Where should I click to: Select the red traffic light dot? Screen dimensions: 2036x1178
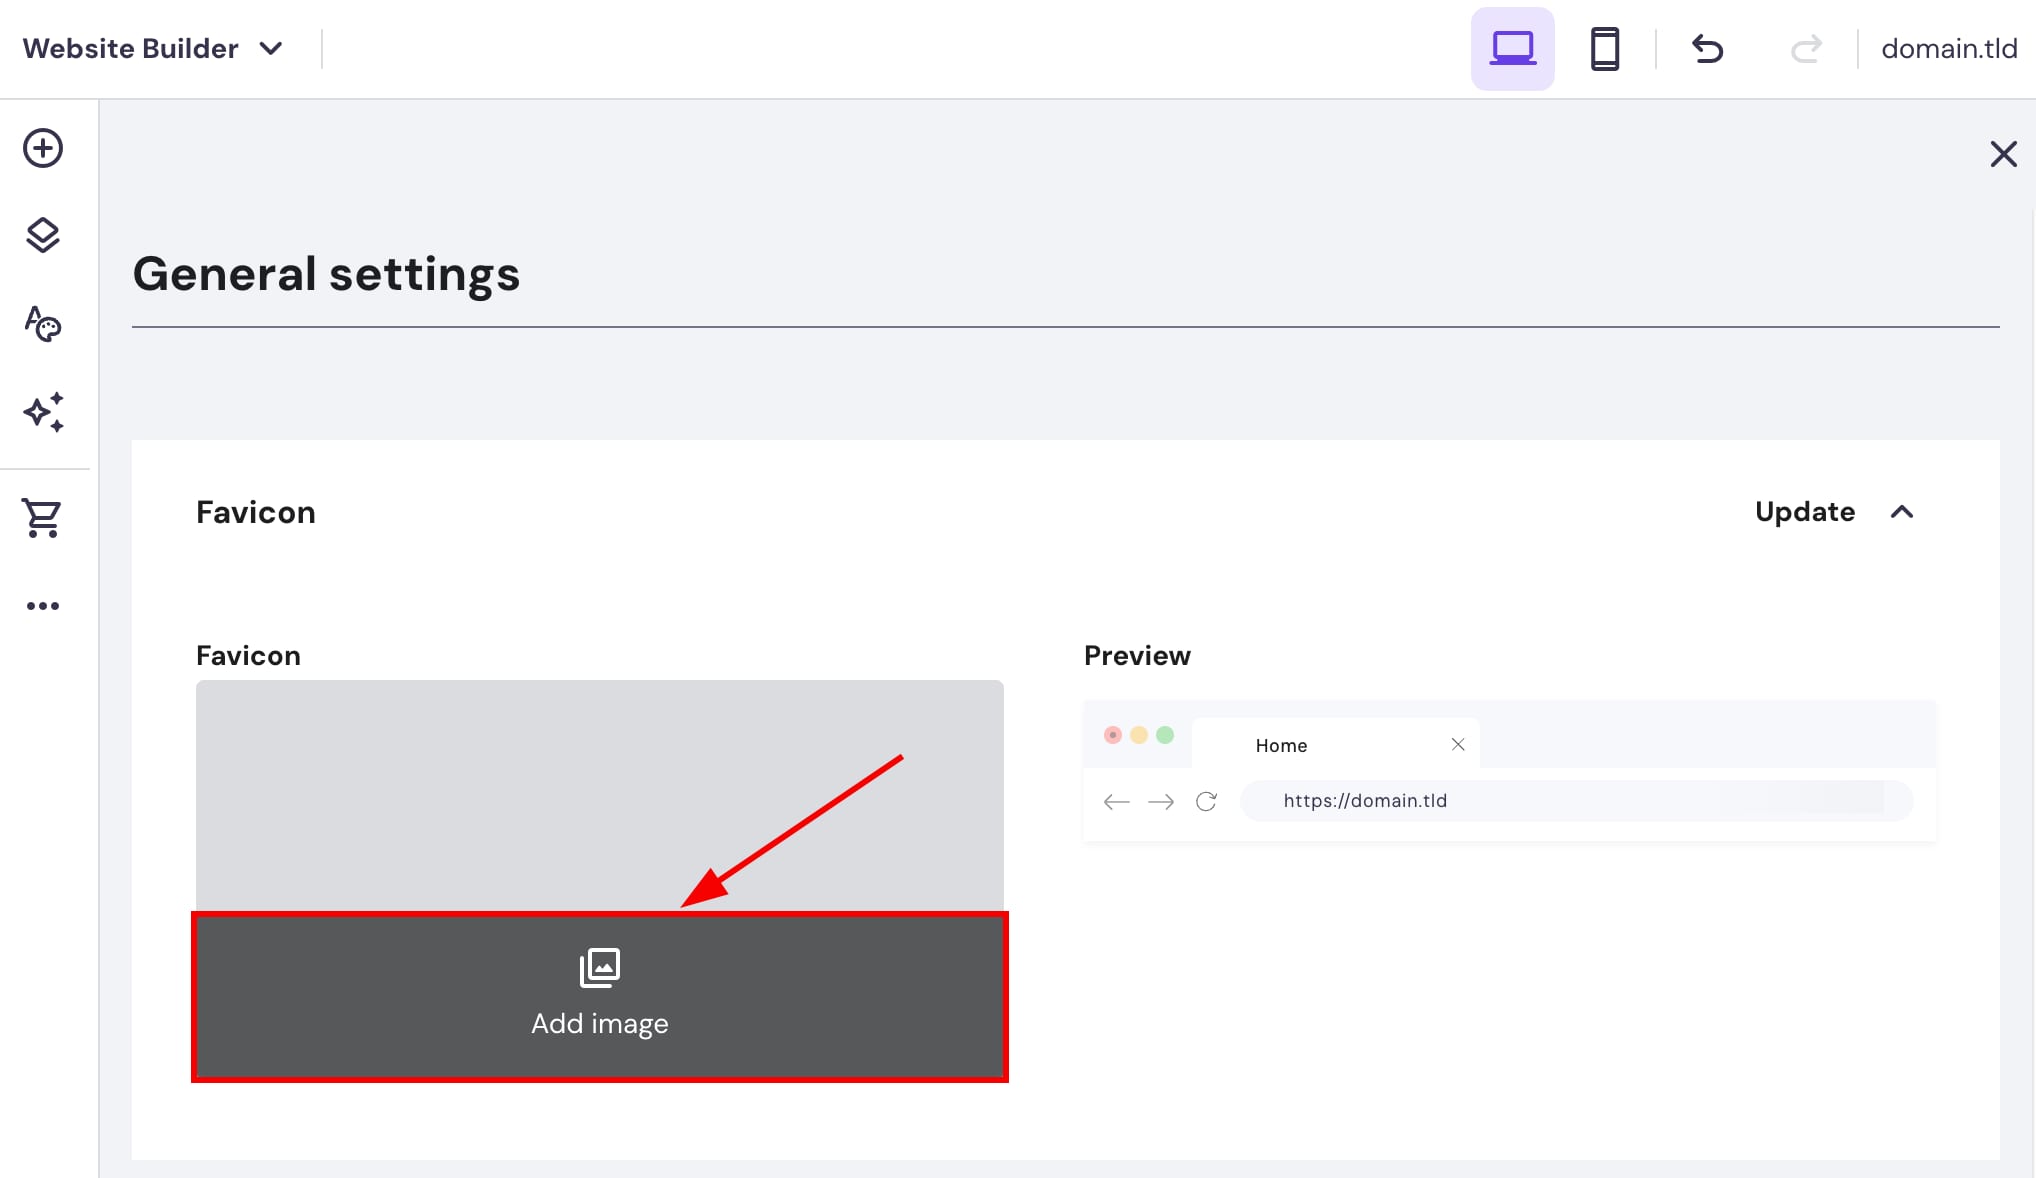[1113, 735]
